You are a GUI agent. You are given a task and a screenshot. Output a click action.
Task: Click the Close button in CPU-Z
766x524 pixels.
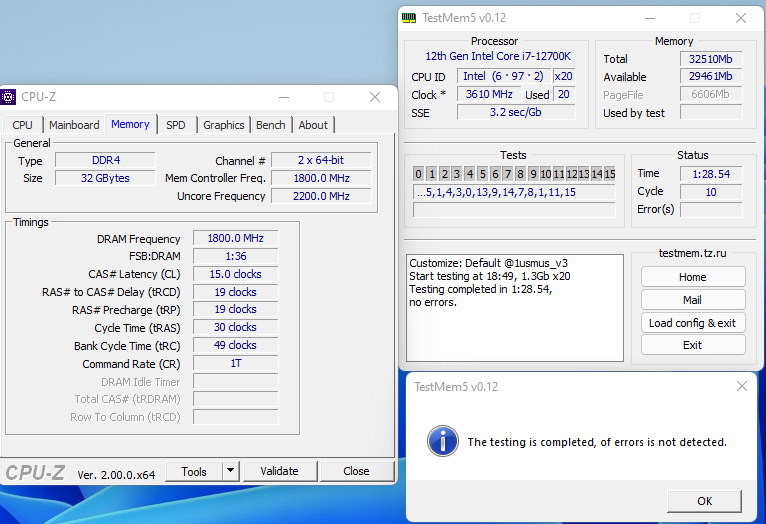356,471
